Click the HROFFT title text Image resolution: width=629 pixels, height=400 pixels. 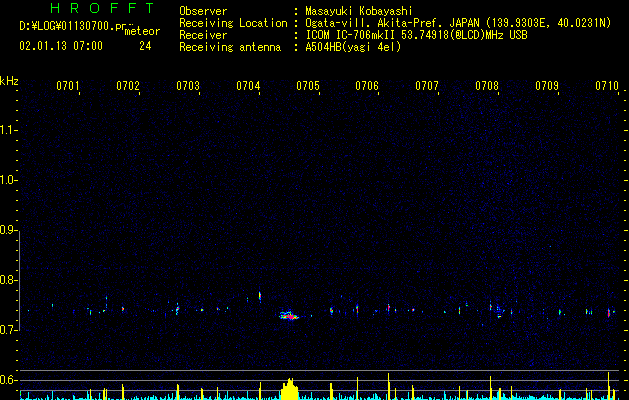click(x=103, y=8)
